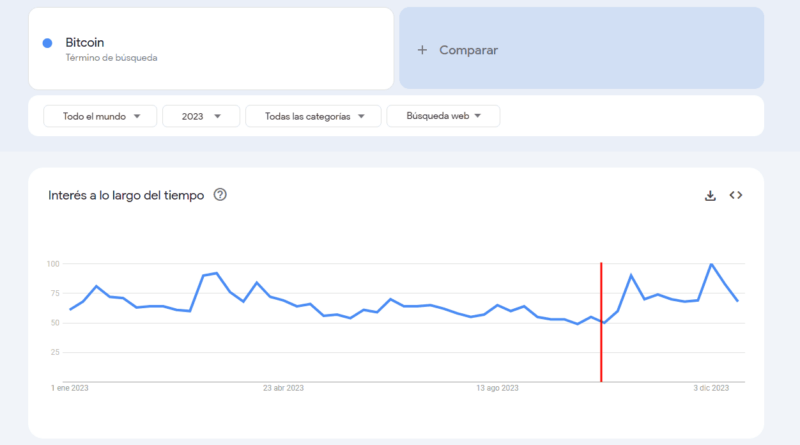800x445 pixels.
Task: Click the download data icon
Action: [710, 195]
